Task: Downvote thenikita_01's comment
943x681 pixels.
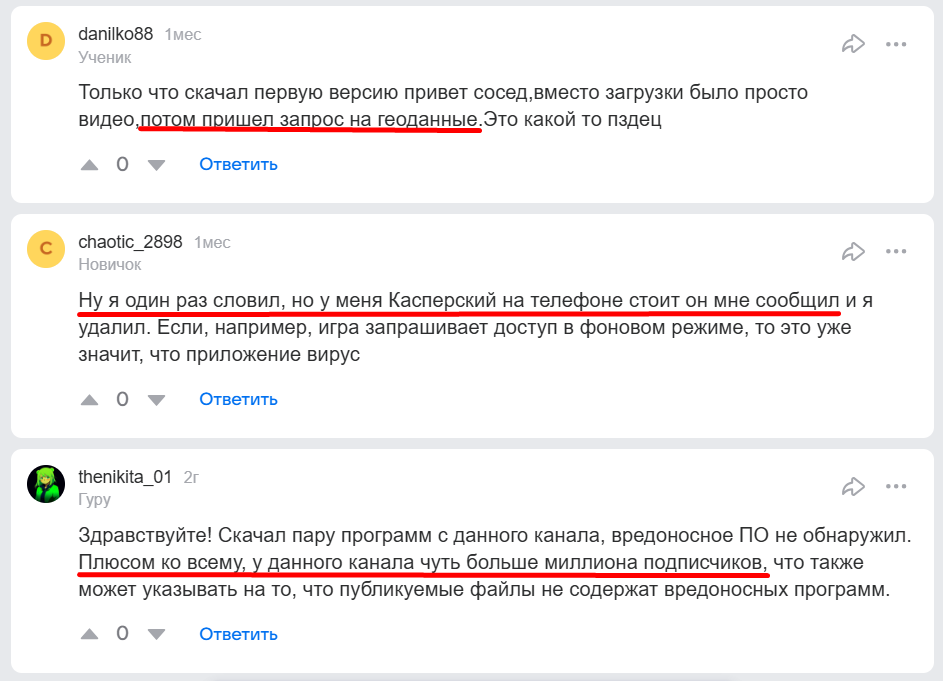Action: click(156, 634)
